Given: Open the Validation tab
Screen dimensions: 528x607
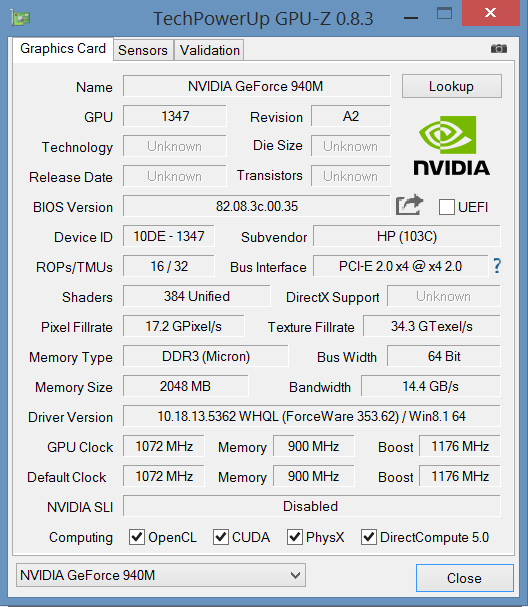Looking at the screenshot, I should (209, 50).
